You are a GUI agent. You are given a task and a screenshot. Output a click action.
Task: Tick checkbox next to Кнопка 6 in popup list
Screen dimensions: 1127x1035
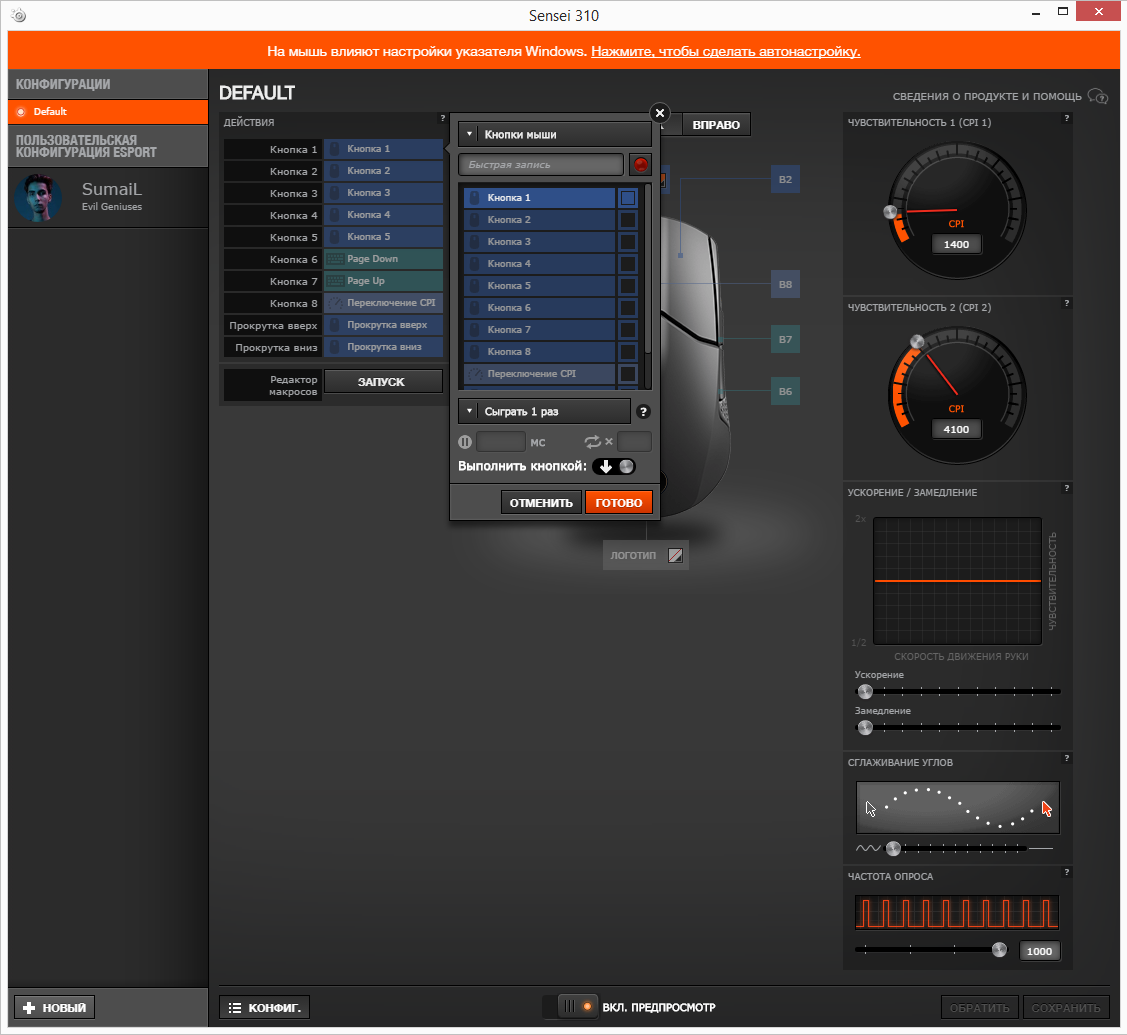[x=627, y=308]
